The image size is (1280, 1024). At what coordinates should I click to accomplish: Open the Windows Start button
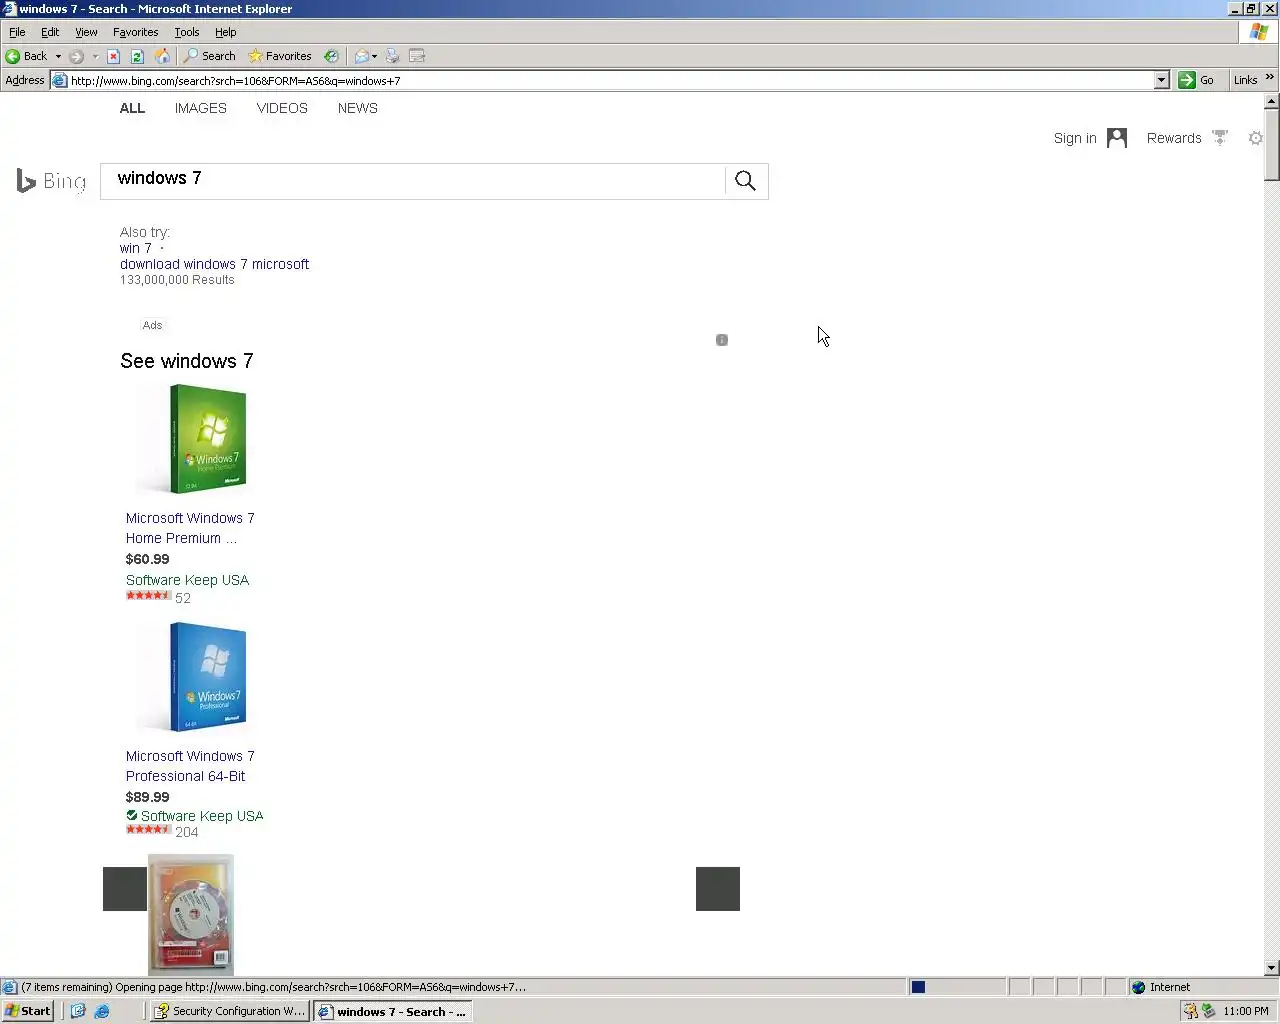[28, 1011]
